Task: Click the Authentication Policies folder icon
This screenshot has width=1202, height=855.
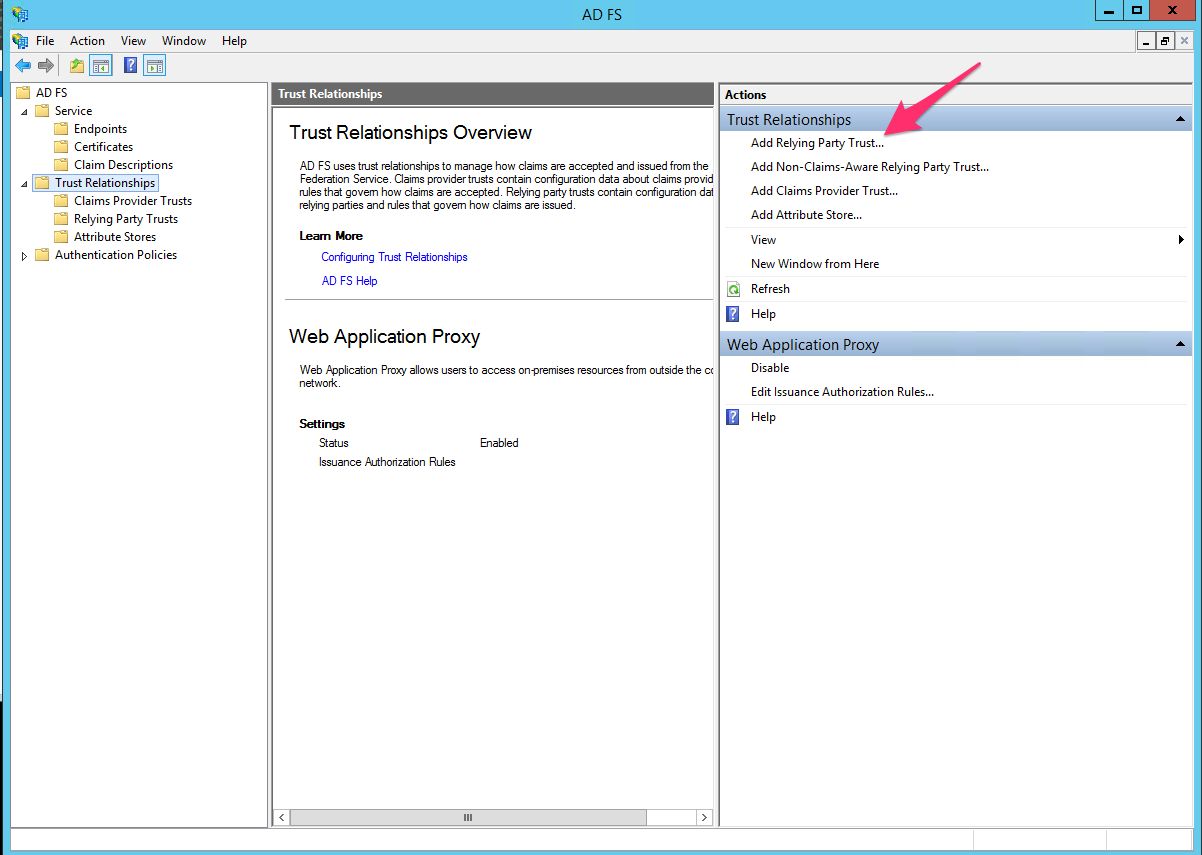Action: pos(42,255)
